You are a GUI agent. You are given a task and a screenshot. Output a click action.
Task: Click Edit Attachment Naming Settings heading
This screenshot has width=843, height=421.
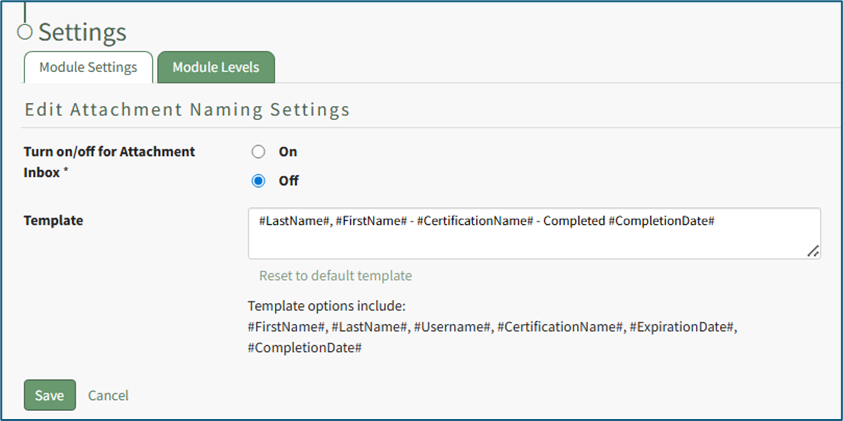[187, 109]
